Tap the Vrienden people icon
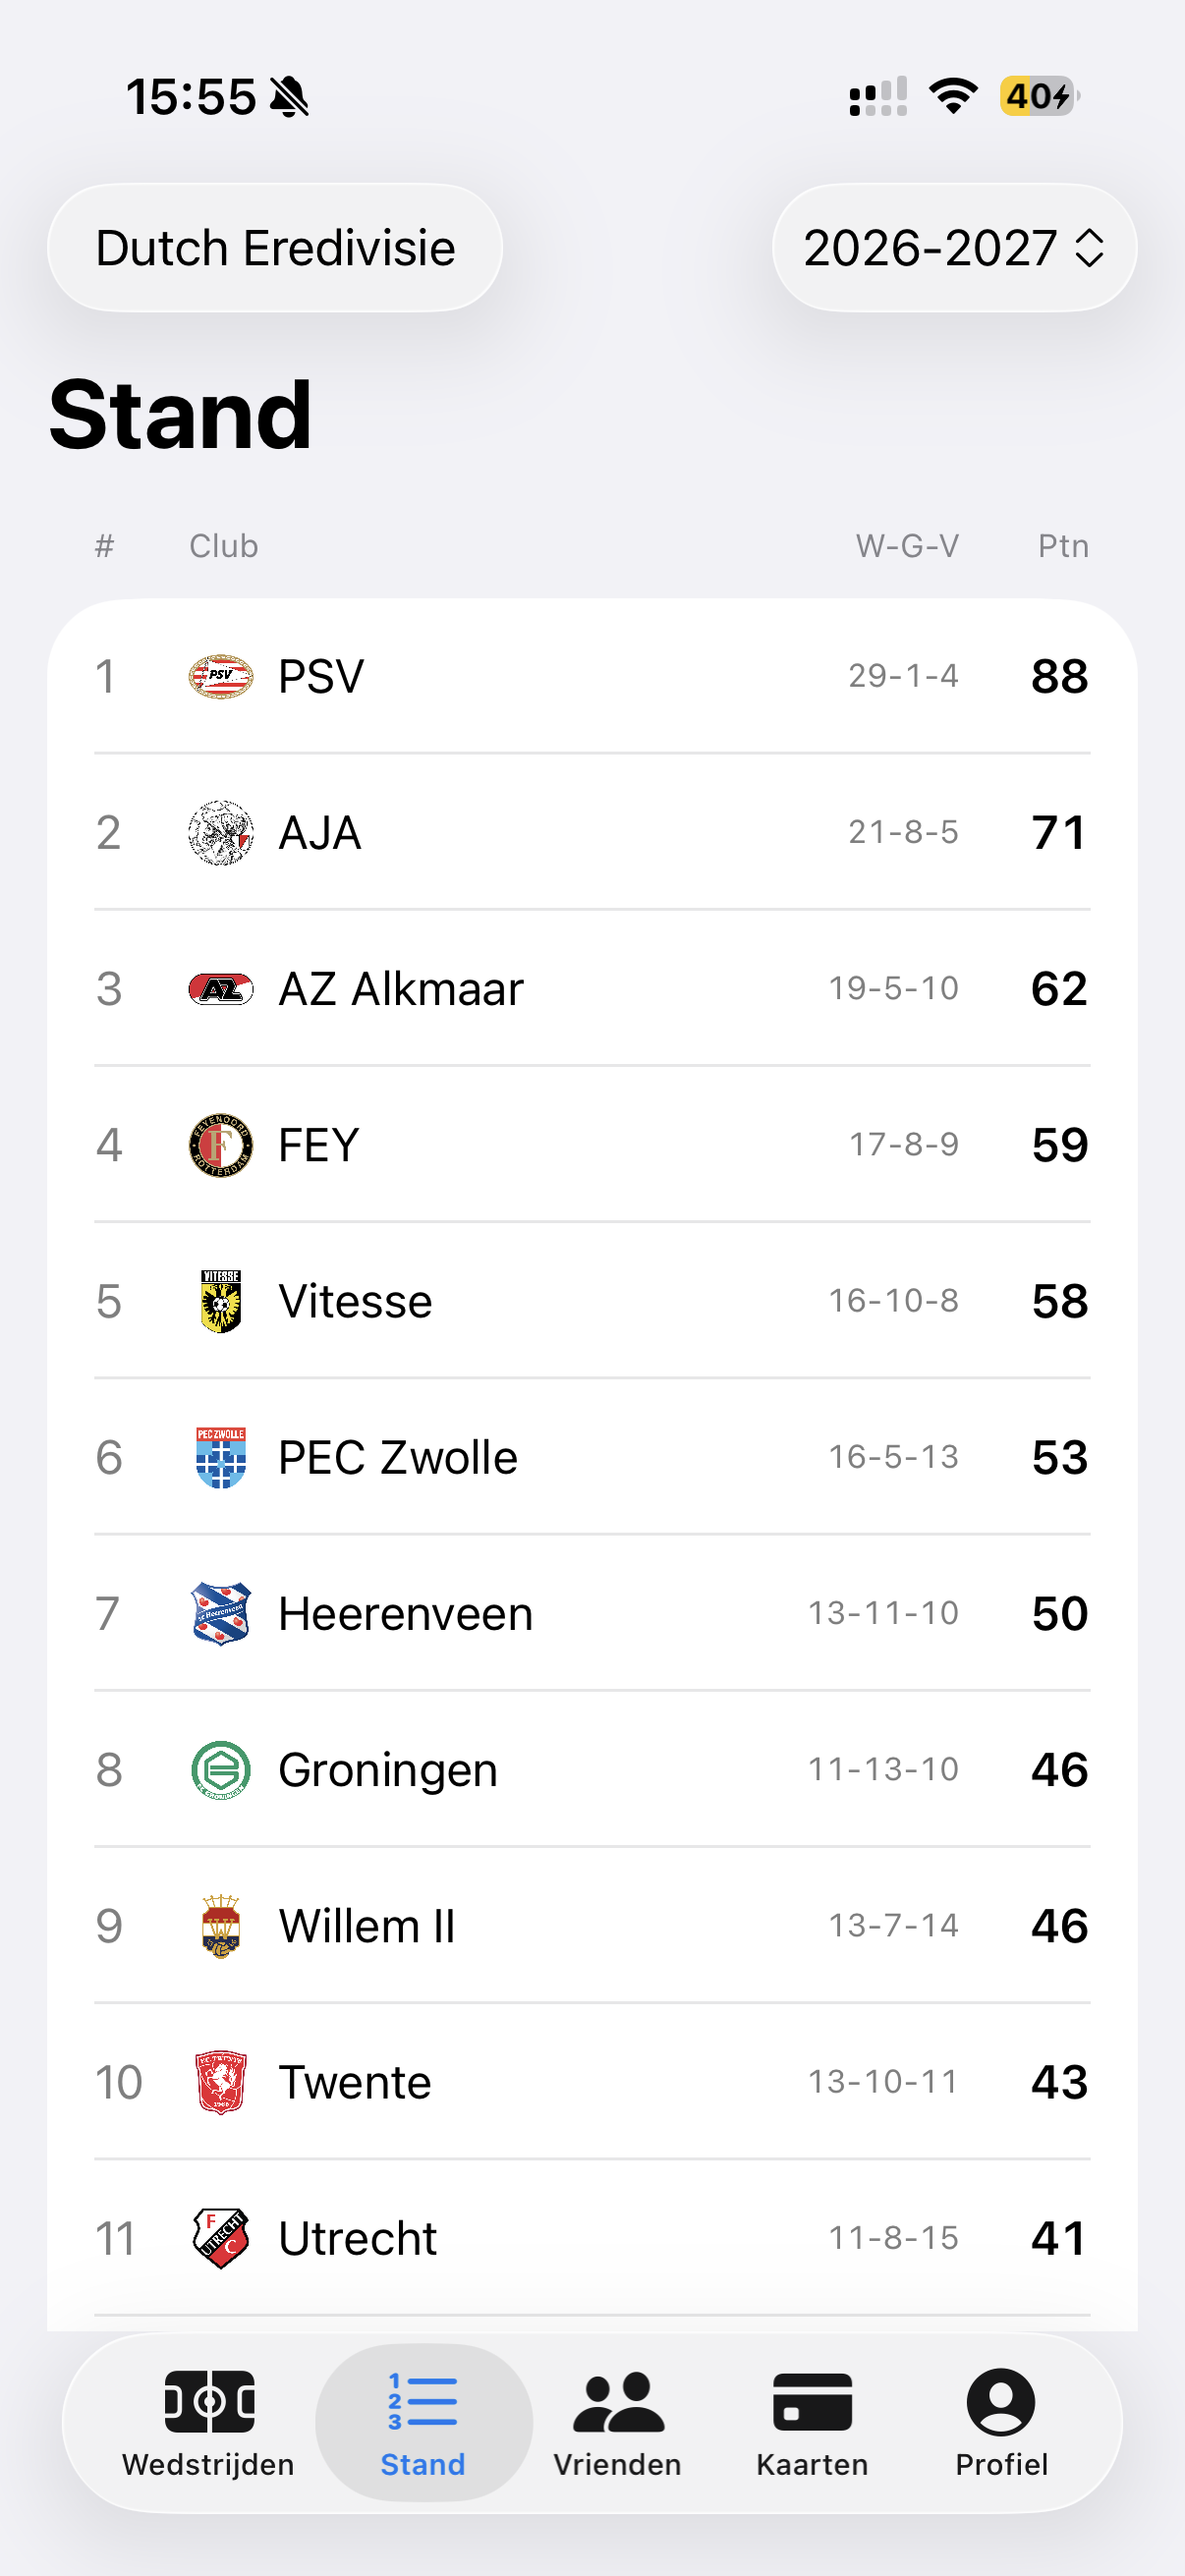The height and width of the screenshot is (2576, 1185). (x=617, y=2401)
